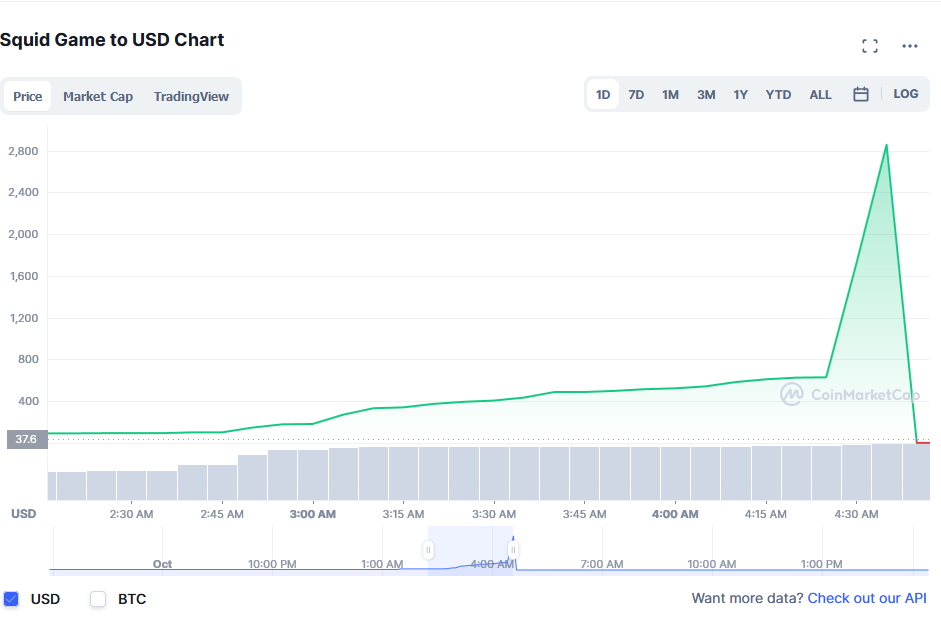Click the price peak on the chart
The height and width of the screenshot is (617, 941).
click(x=886, y=145)
